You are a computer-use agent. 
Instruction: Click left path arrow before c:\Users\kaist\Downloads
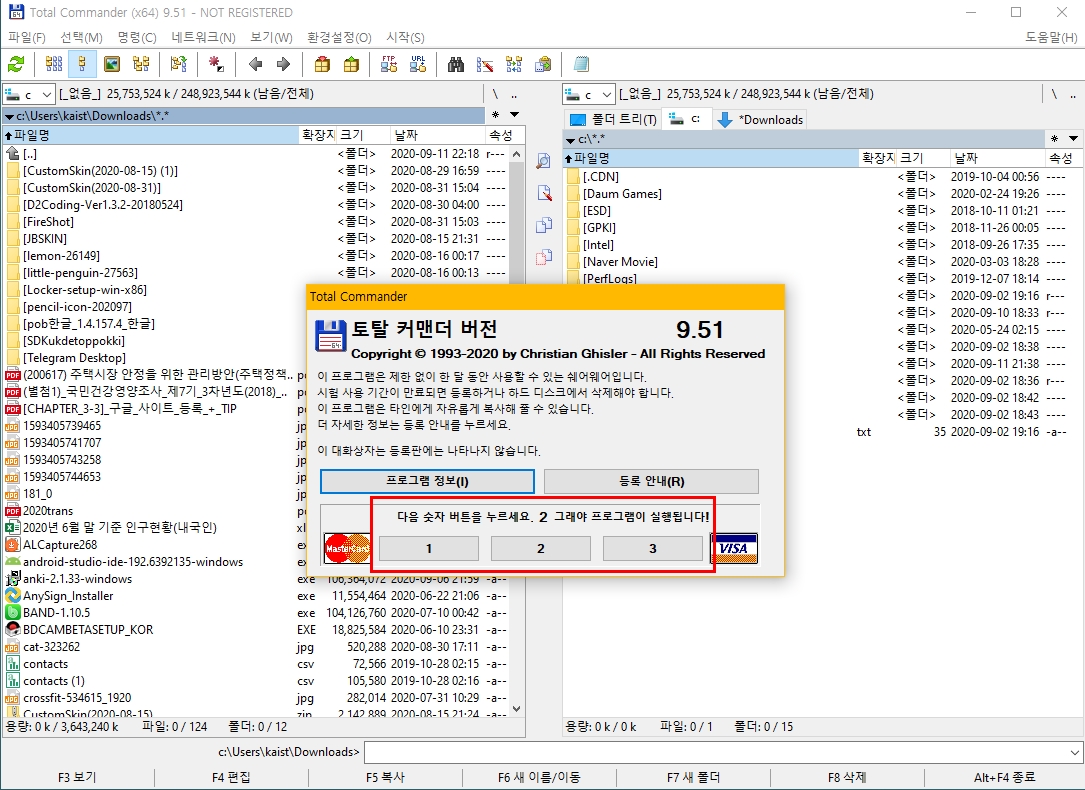[x=9, y=116]
